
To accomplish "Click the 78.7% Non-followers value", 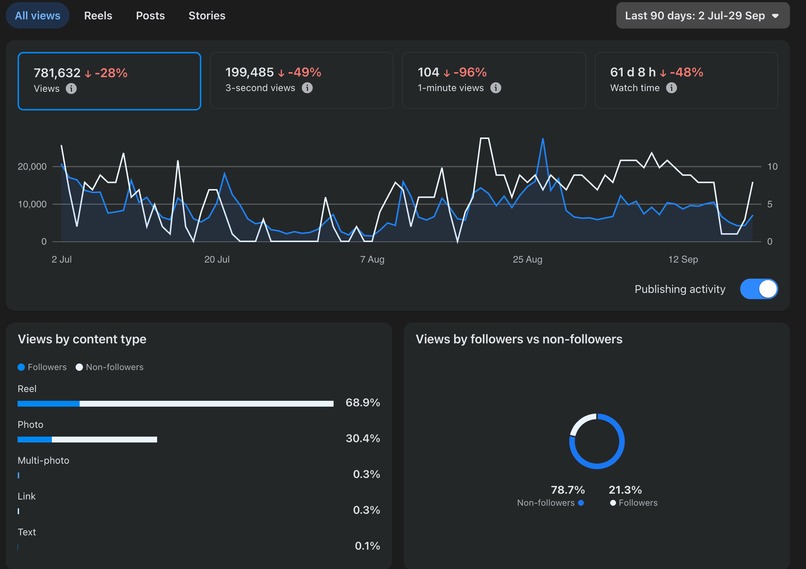I will point(567,490).
